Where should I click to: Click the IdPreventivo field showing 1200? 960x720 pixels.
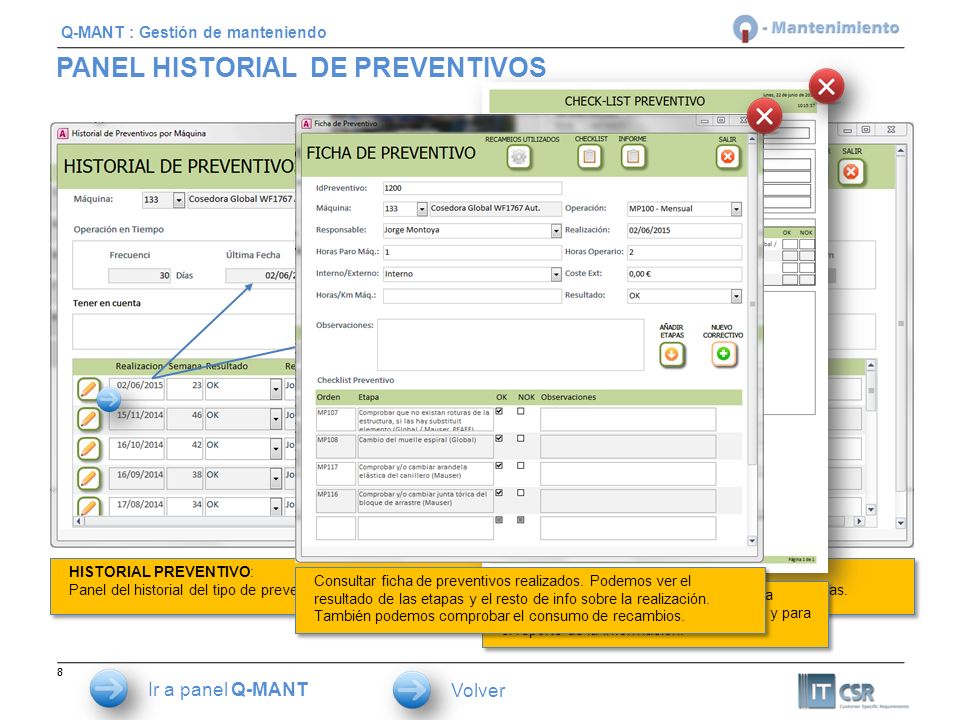tap(472, 188)
